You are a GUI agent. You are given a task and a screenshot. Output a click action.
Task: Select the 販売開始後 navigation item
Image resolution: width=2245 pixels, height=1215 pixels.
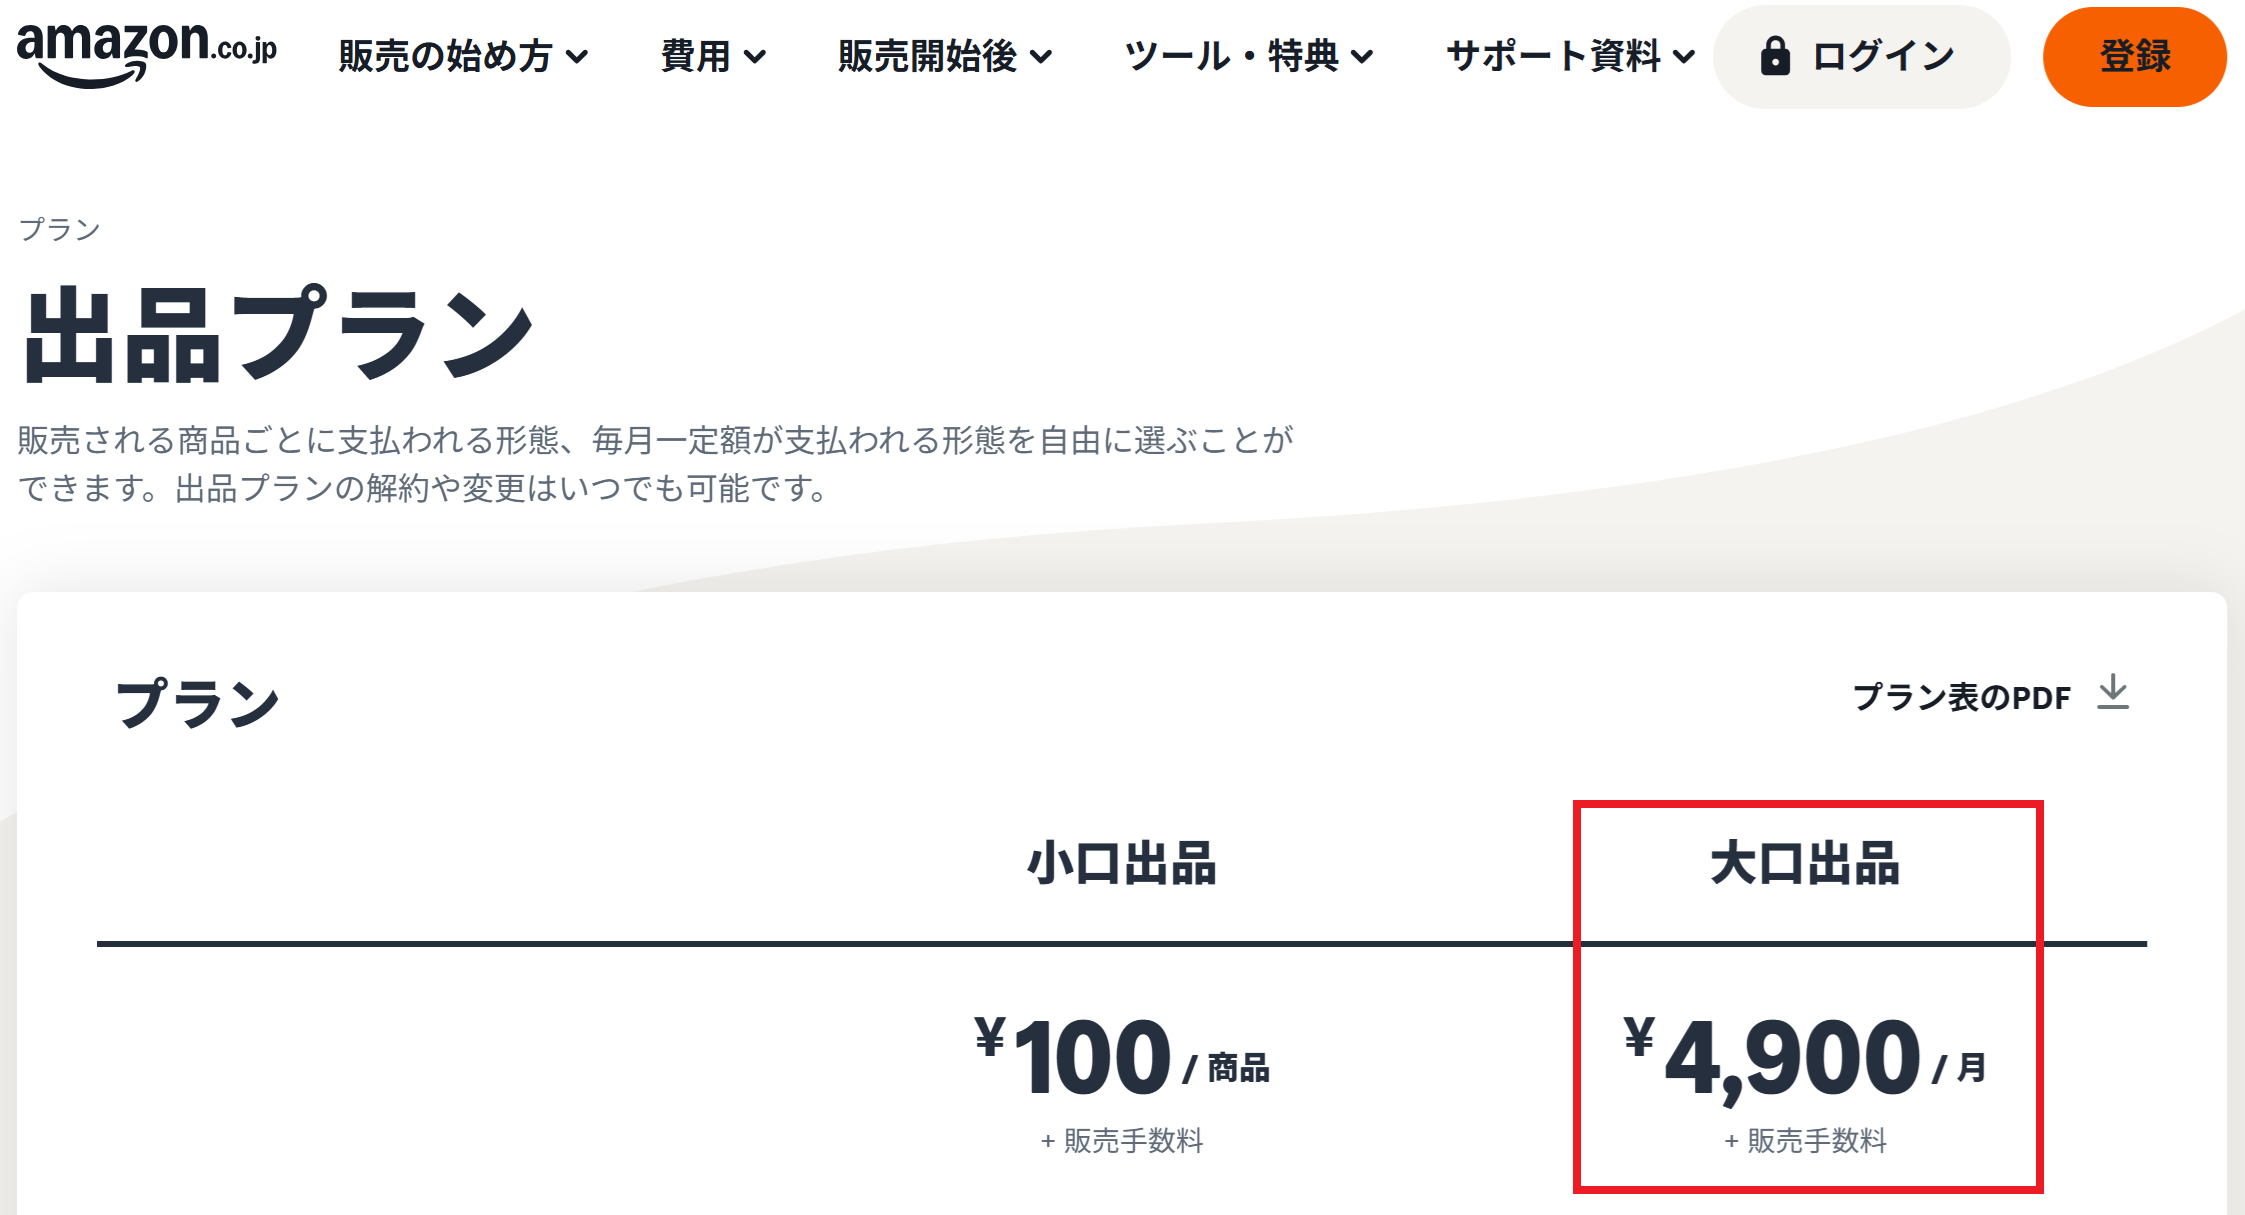(928, 57)
